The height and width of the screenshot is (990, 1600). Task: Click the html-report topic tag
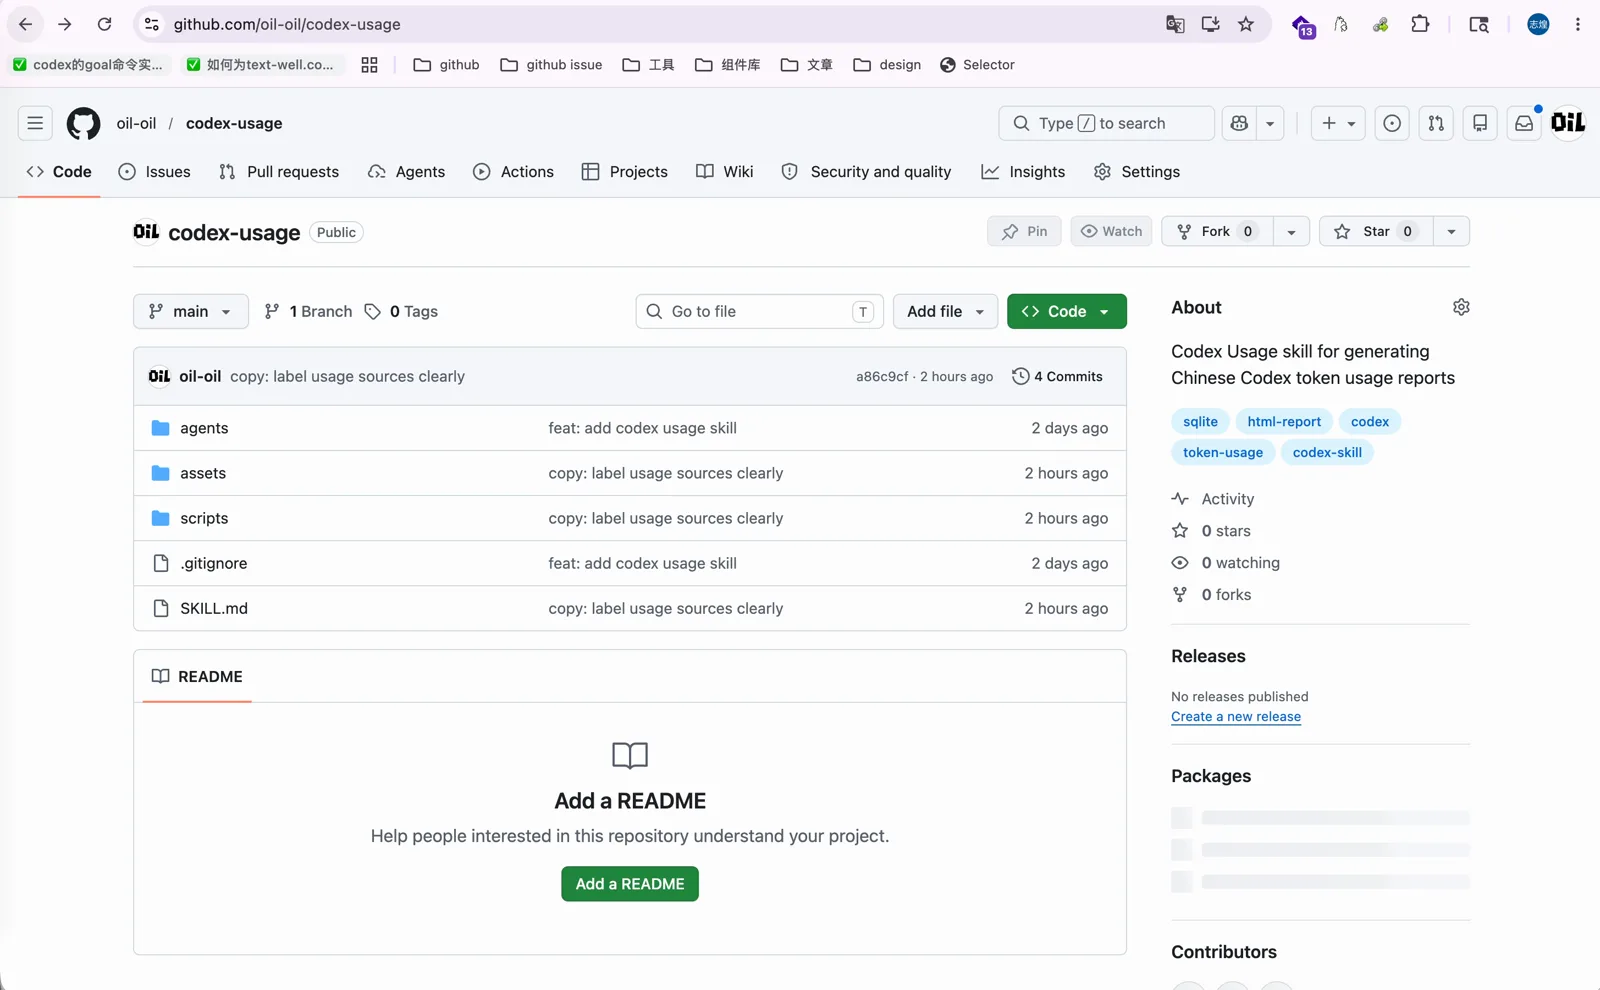point(1284,422)
